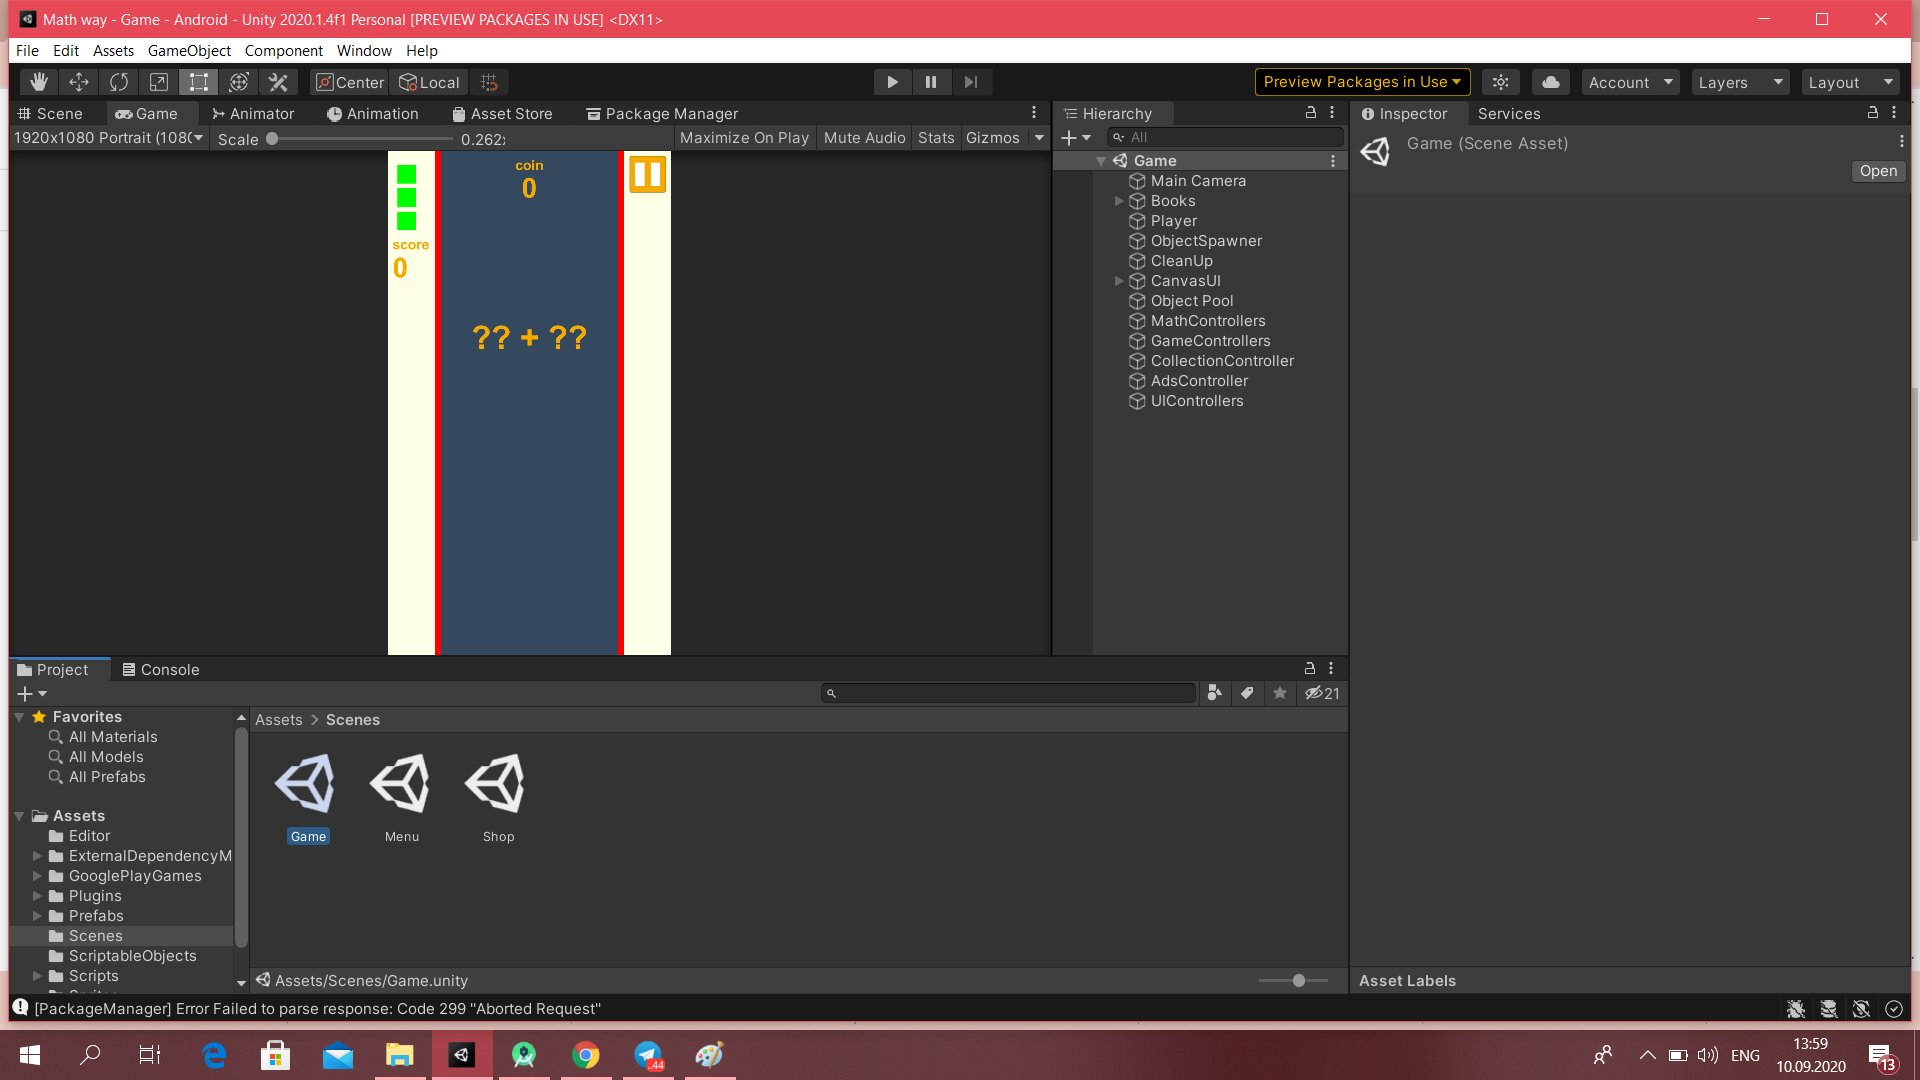Toggle the Stats overlay

[x=935, y=138]
